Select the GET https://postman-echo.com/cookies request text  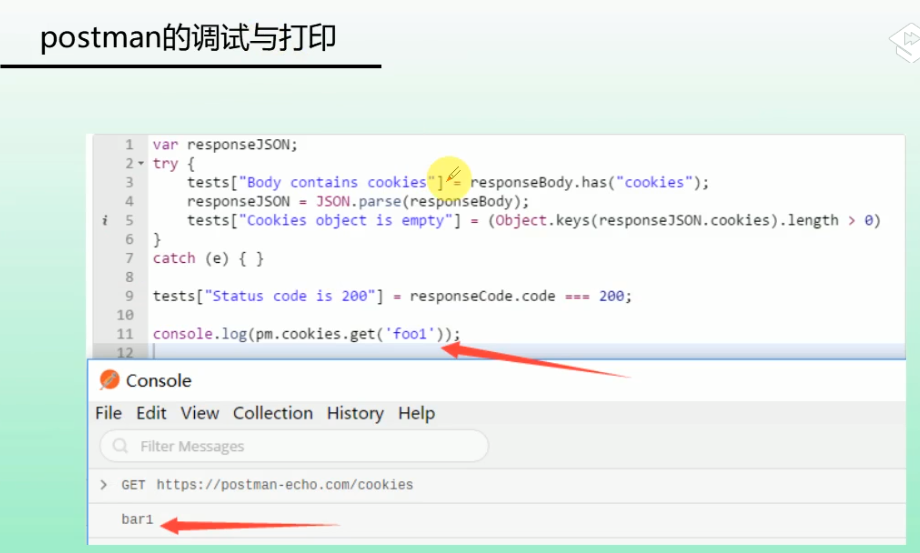click(267, 485)
